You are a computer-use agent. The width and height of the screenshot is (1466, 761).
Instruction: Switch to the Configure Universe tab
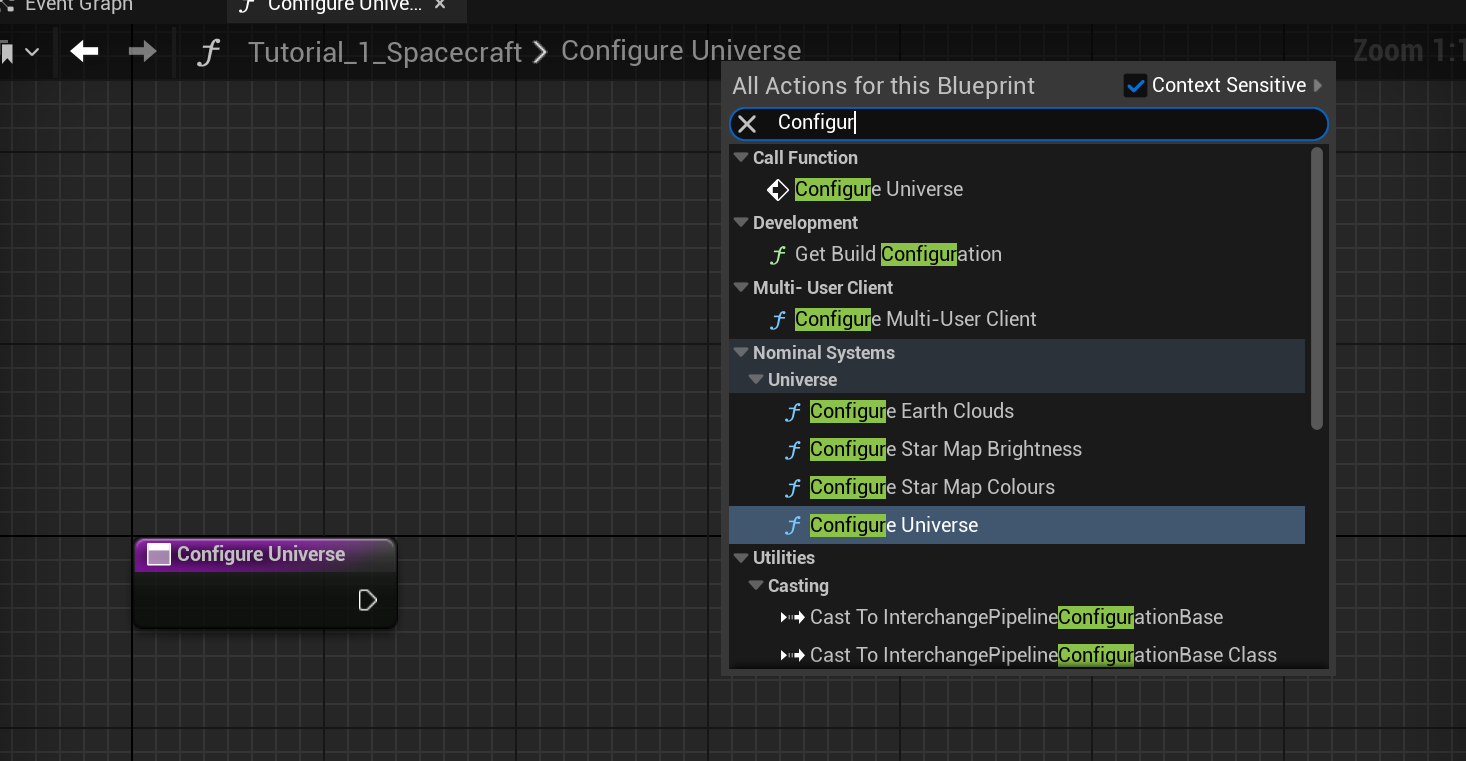click(x=344, y=6)
